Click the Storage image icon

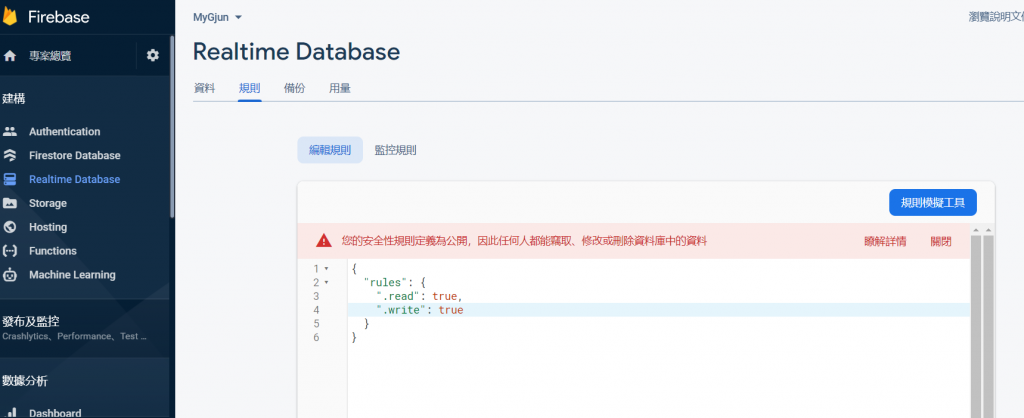10,203
